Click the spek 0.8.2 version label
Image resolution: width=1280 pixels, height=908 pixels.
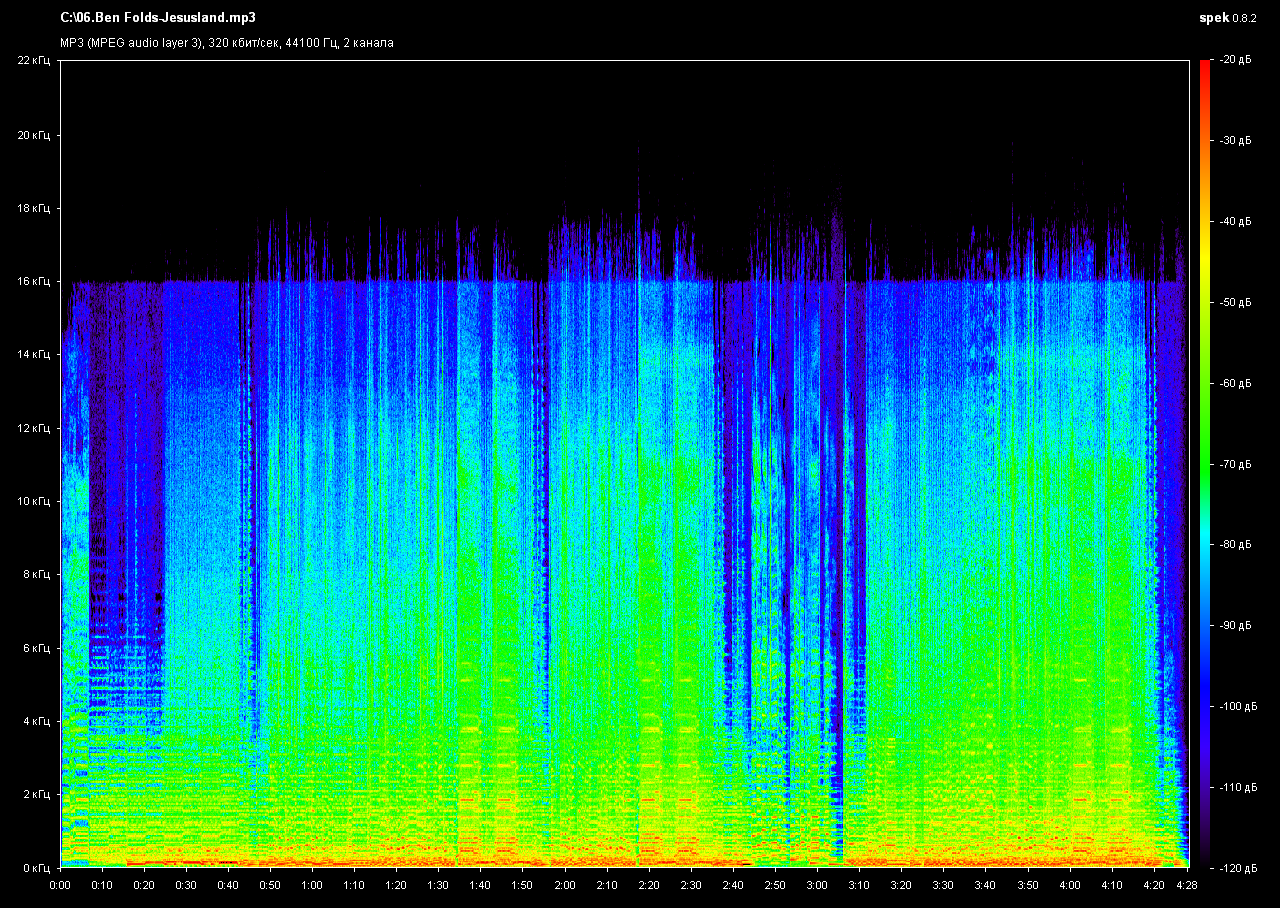tap(1229, 18)
